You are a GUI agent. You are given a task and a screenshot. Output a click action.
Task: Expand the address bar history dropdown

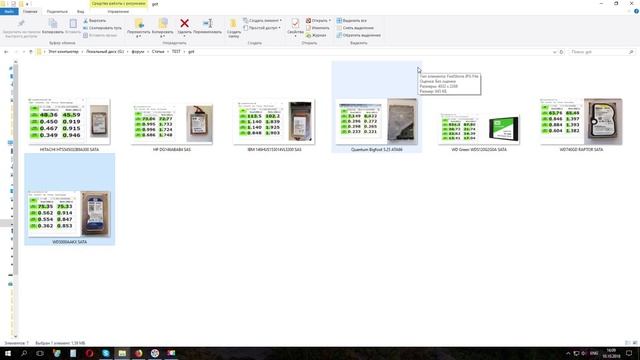(554, 52)
